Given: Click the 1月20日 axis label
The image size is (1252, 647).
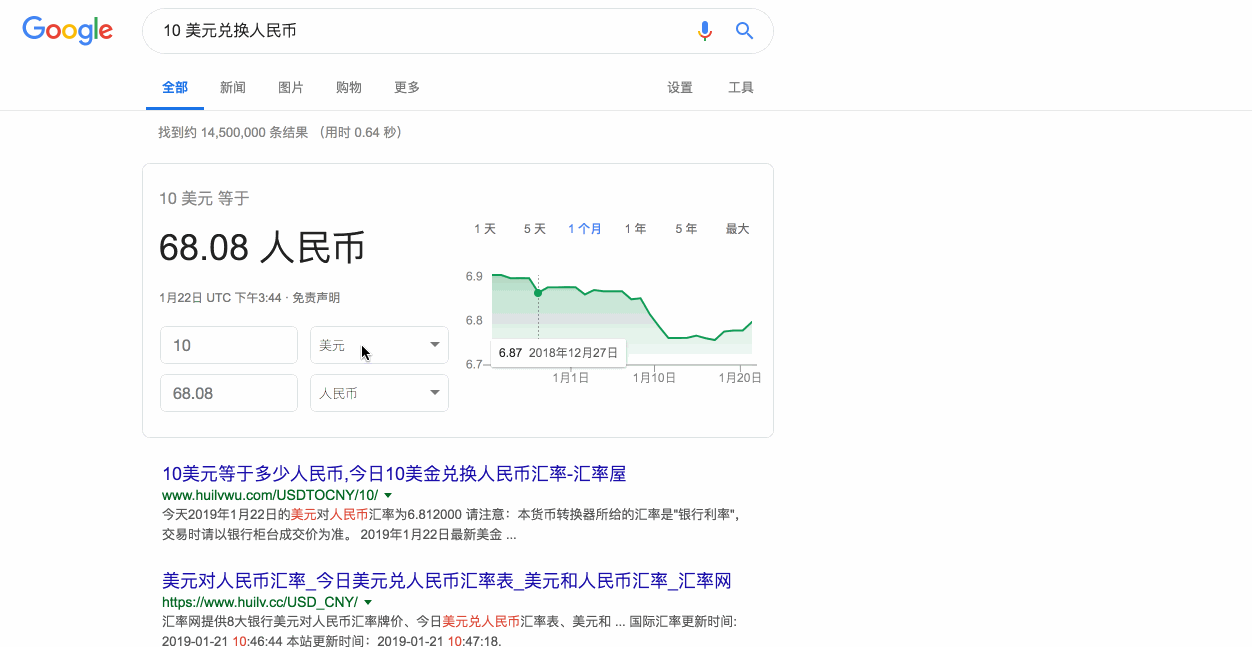Looking at the screenshot, I should 740,377.
